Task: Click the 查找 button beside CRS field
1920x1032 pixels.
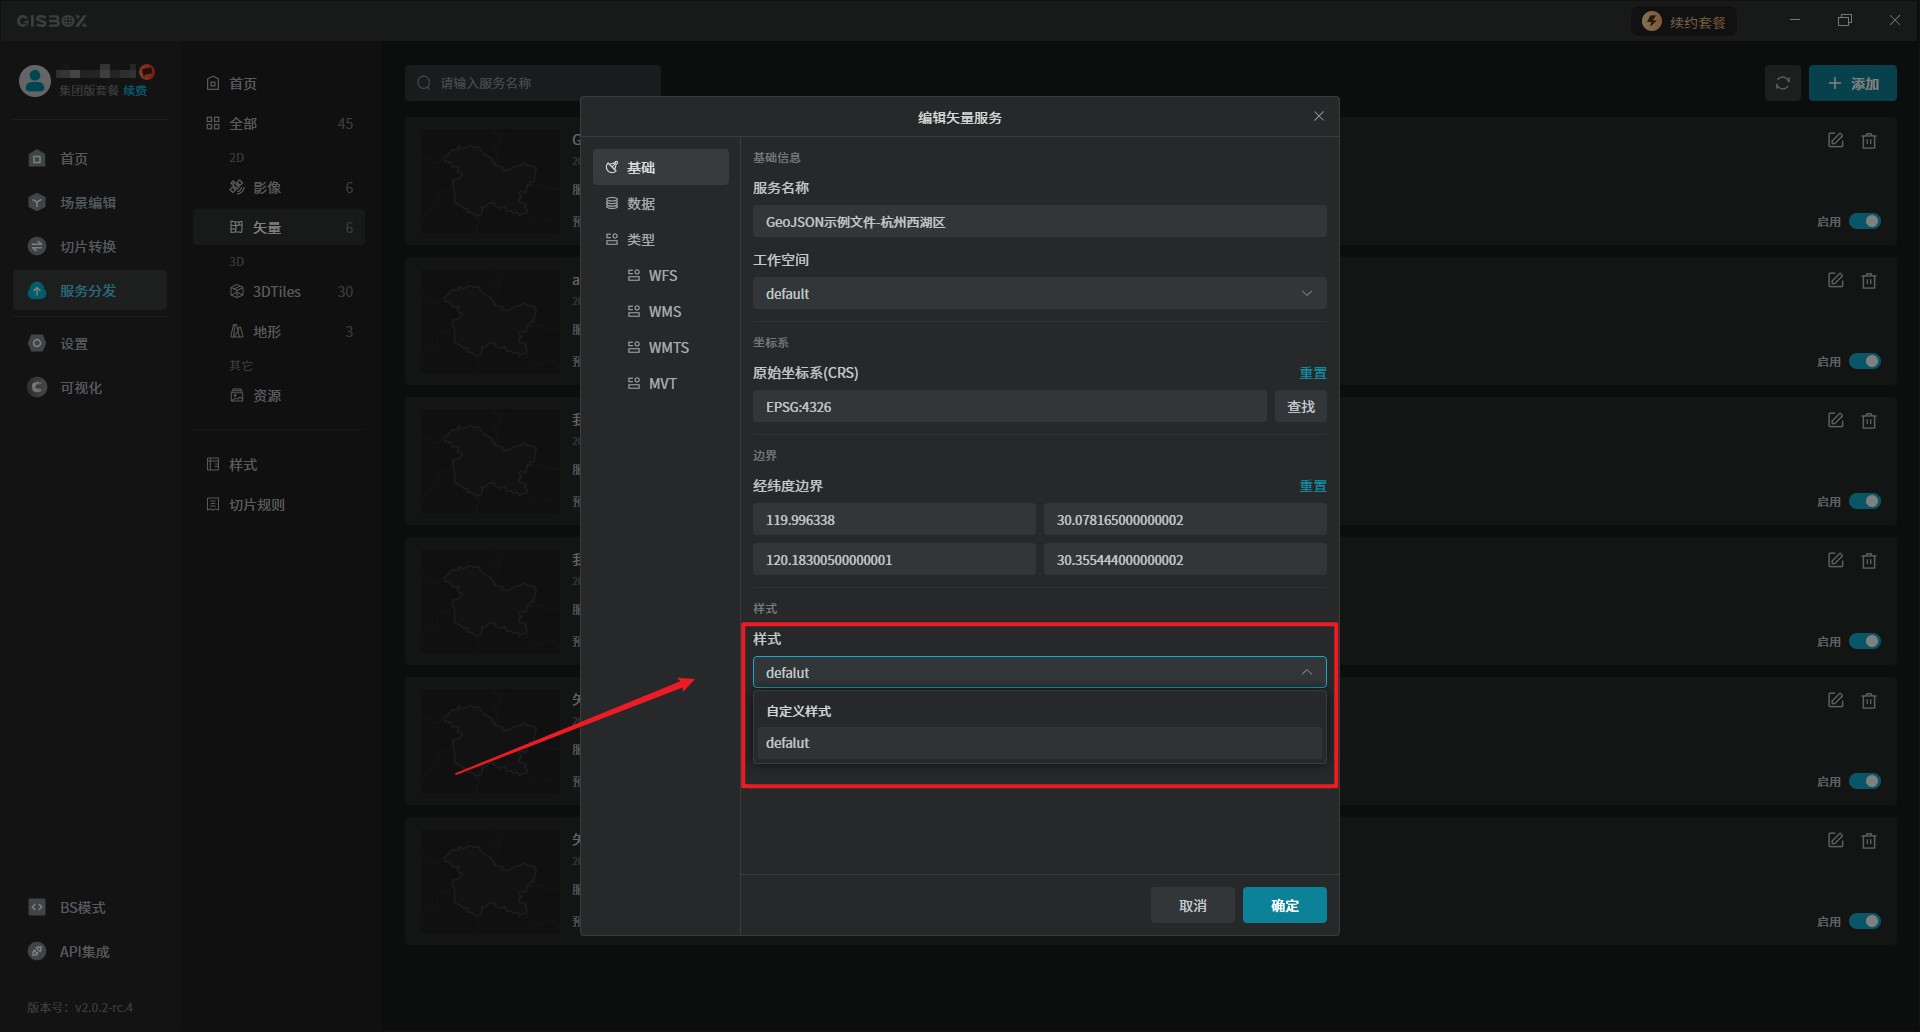Action: (x=1300, y=407)
